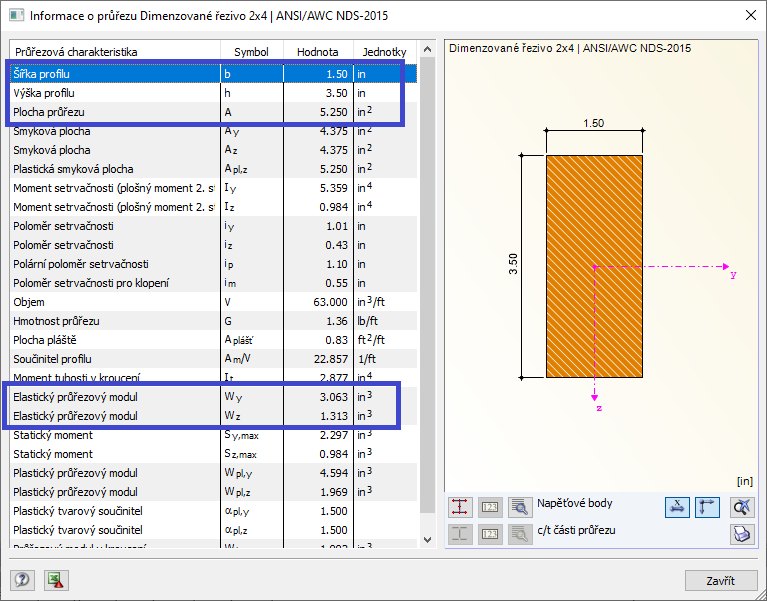Image resolution: width=767 pixels, height=601 pixels.
Task: Open c/t části průřezu details magnifier
Action: click(x=520, y=534)
